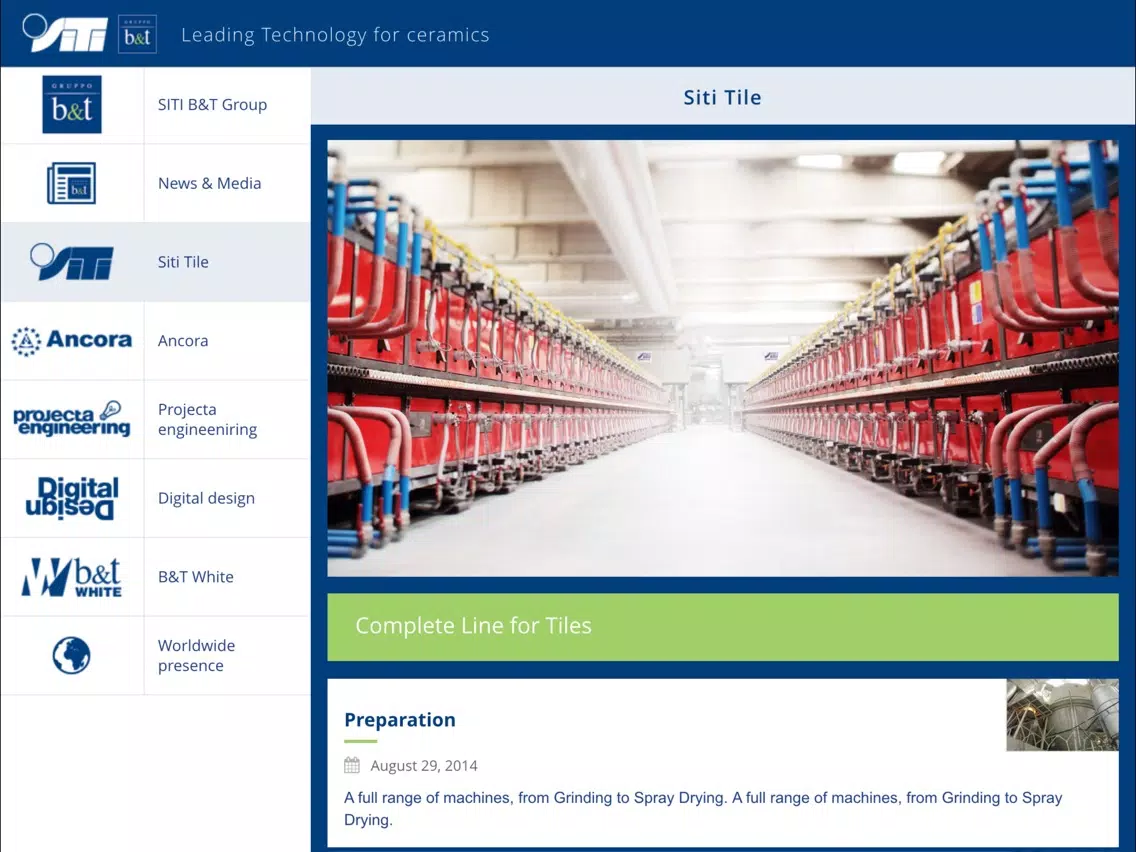Open Projecta engineering menu label

click(207, 419)
